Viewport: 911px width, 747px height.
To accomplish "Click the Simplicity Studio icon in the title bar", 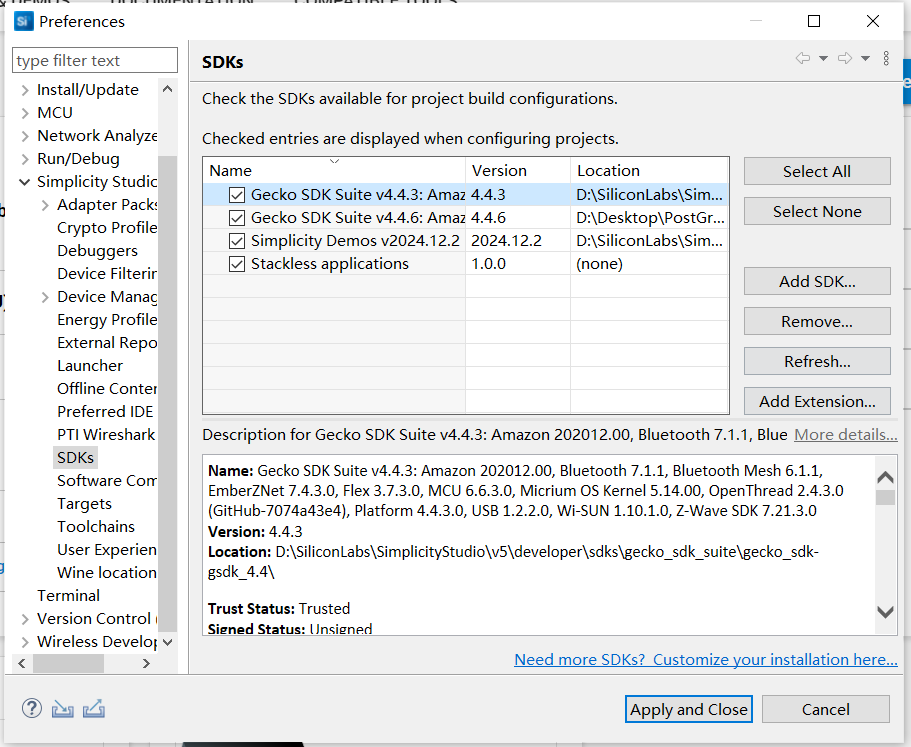I will (x=23, y=21).
